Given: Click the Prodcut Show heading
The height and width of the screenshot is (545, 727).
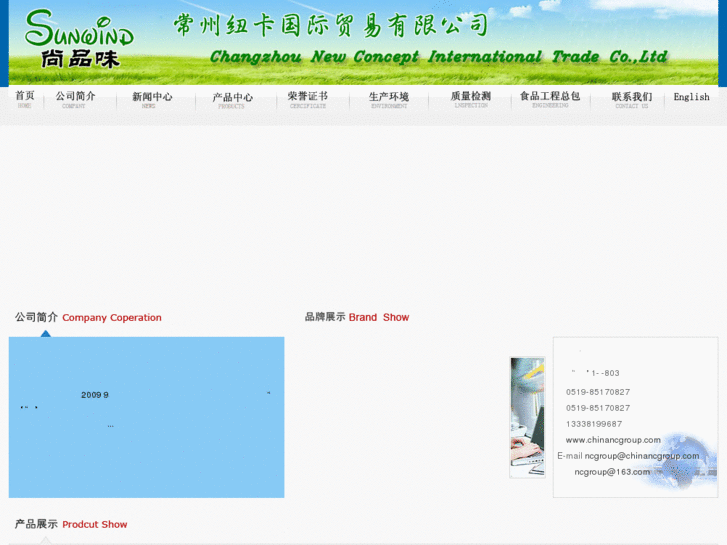Looking at the screenshot, I should tap(95, 525).
